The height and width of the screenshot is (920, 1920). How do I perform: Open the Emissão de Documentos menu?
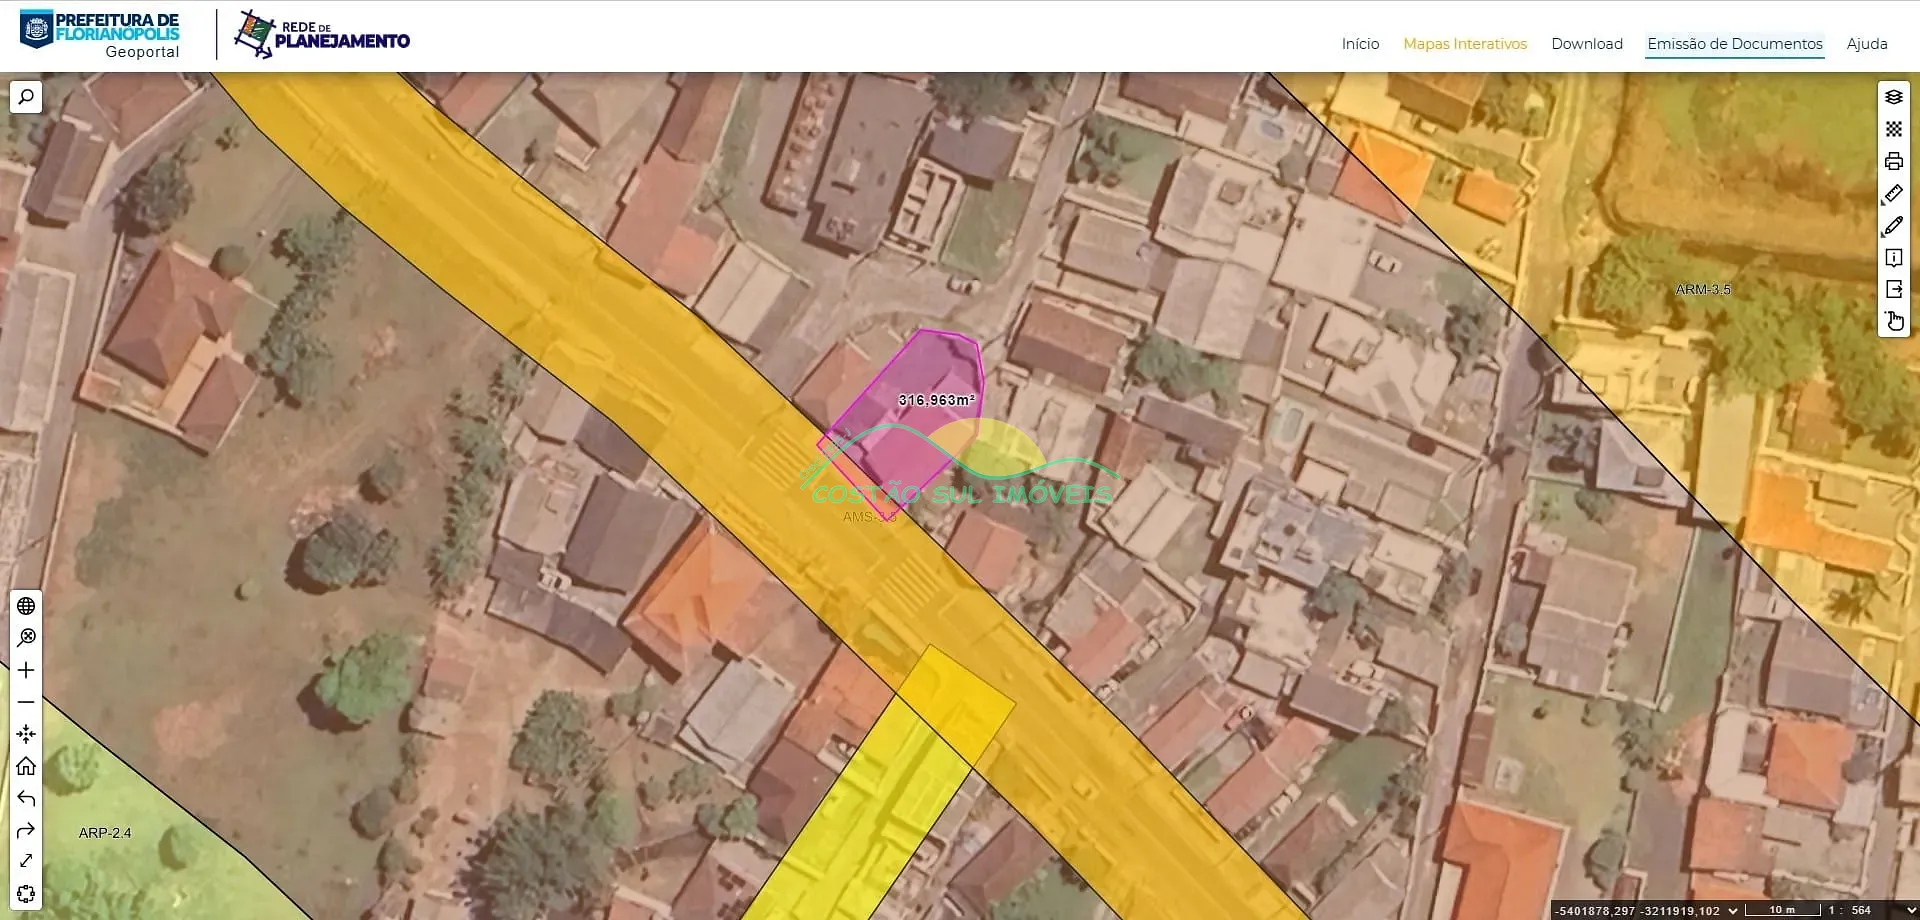[1734, 44]
